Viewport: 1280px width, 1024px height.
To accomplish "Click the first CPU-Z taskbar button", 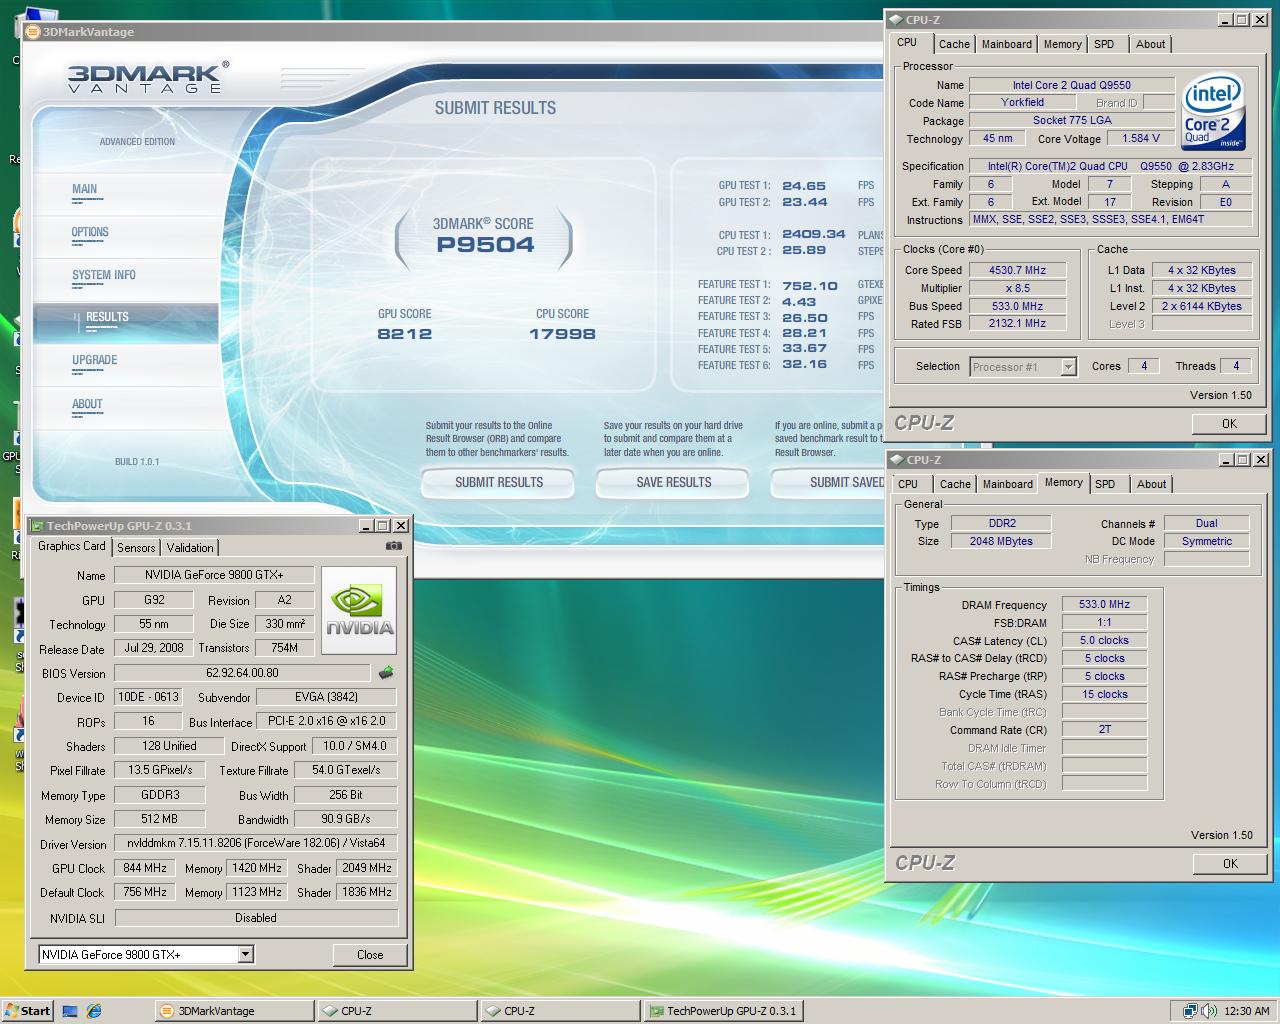I will [x=397, y=1011].
